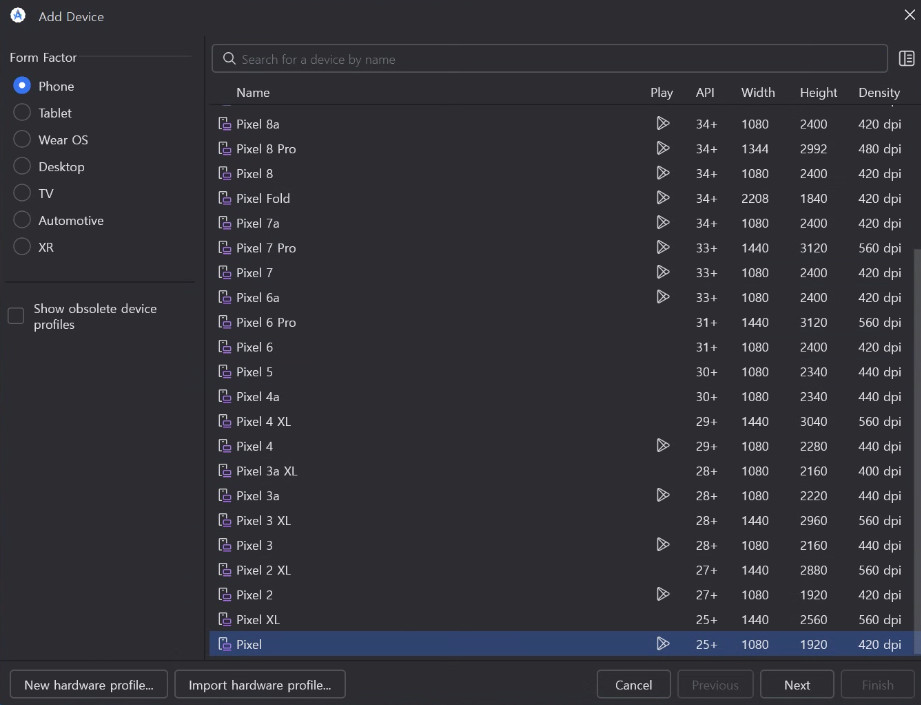This screenshot has height=705, width=921.
Task: Click the Play Store icon for Pixel 2
Action: [x=663, y=594]
